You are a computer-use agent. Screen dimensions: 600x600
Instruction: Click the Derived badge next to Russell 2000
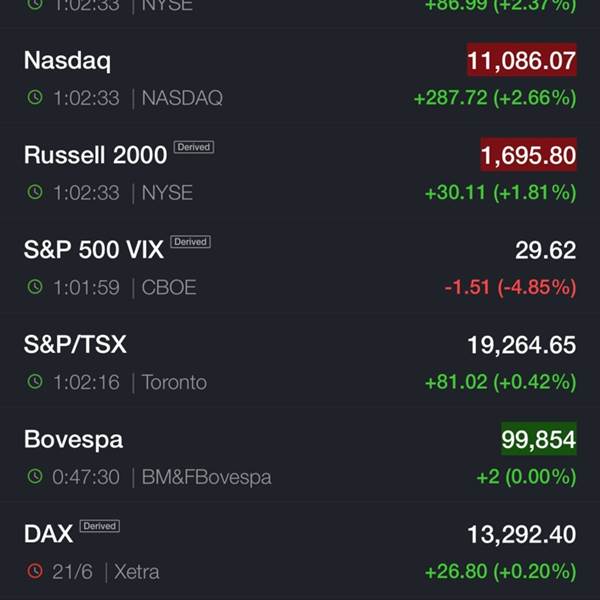tap(194, 147)
